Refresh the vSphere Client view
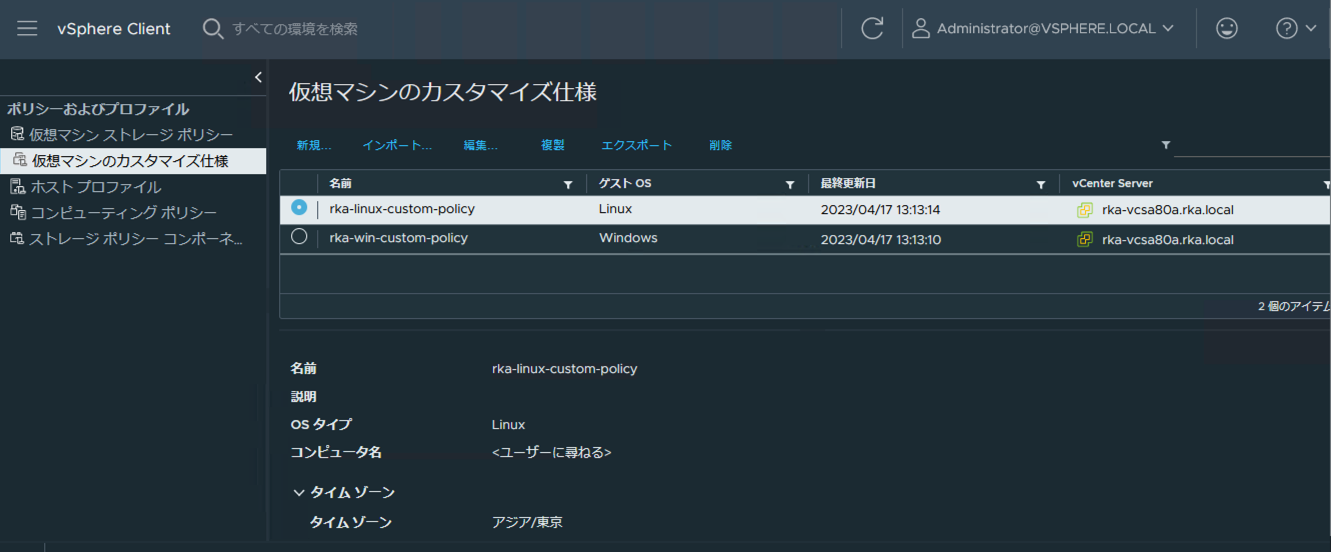The image size is (1331, 552). (x=872, y=29)
